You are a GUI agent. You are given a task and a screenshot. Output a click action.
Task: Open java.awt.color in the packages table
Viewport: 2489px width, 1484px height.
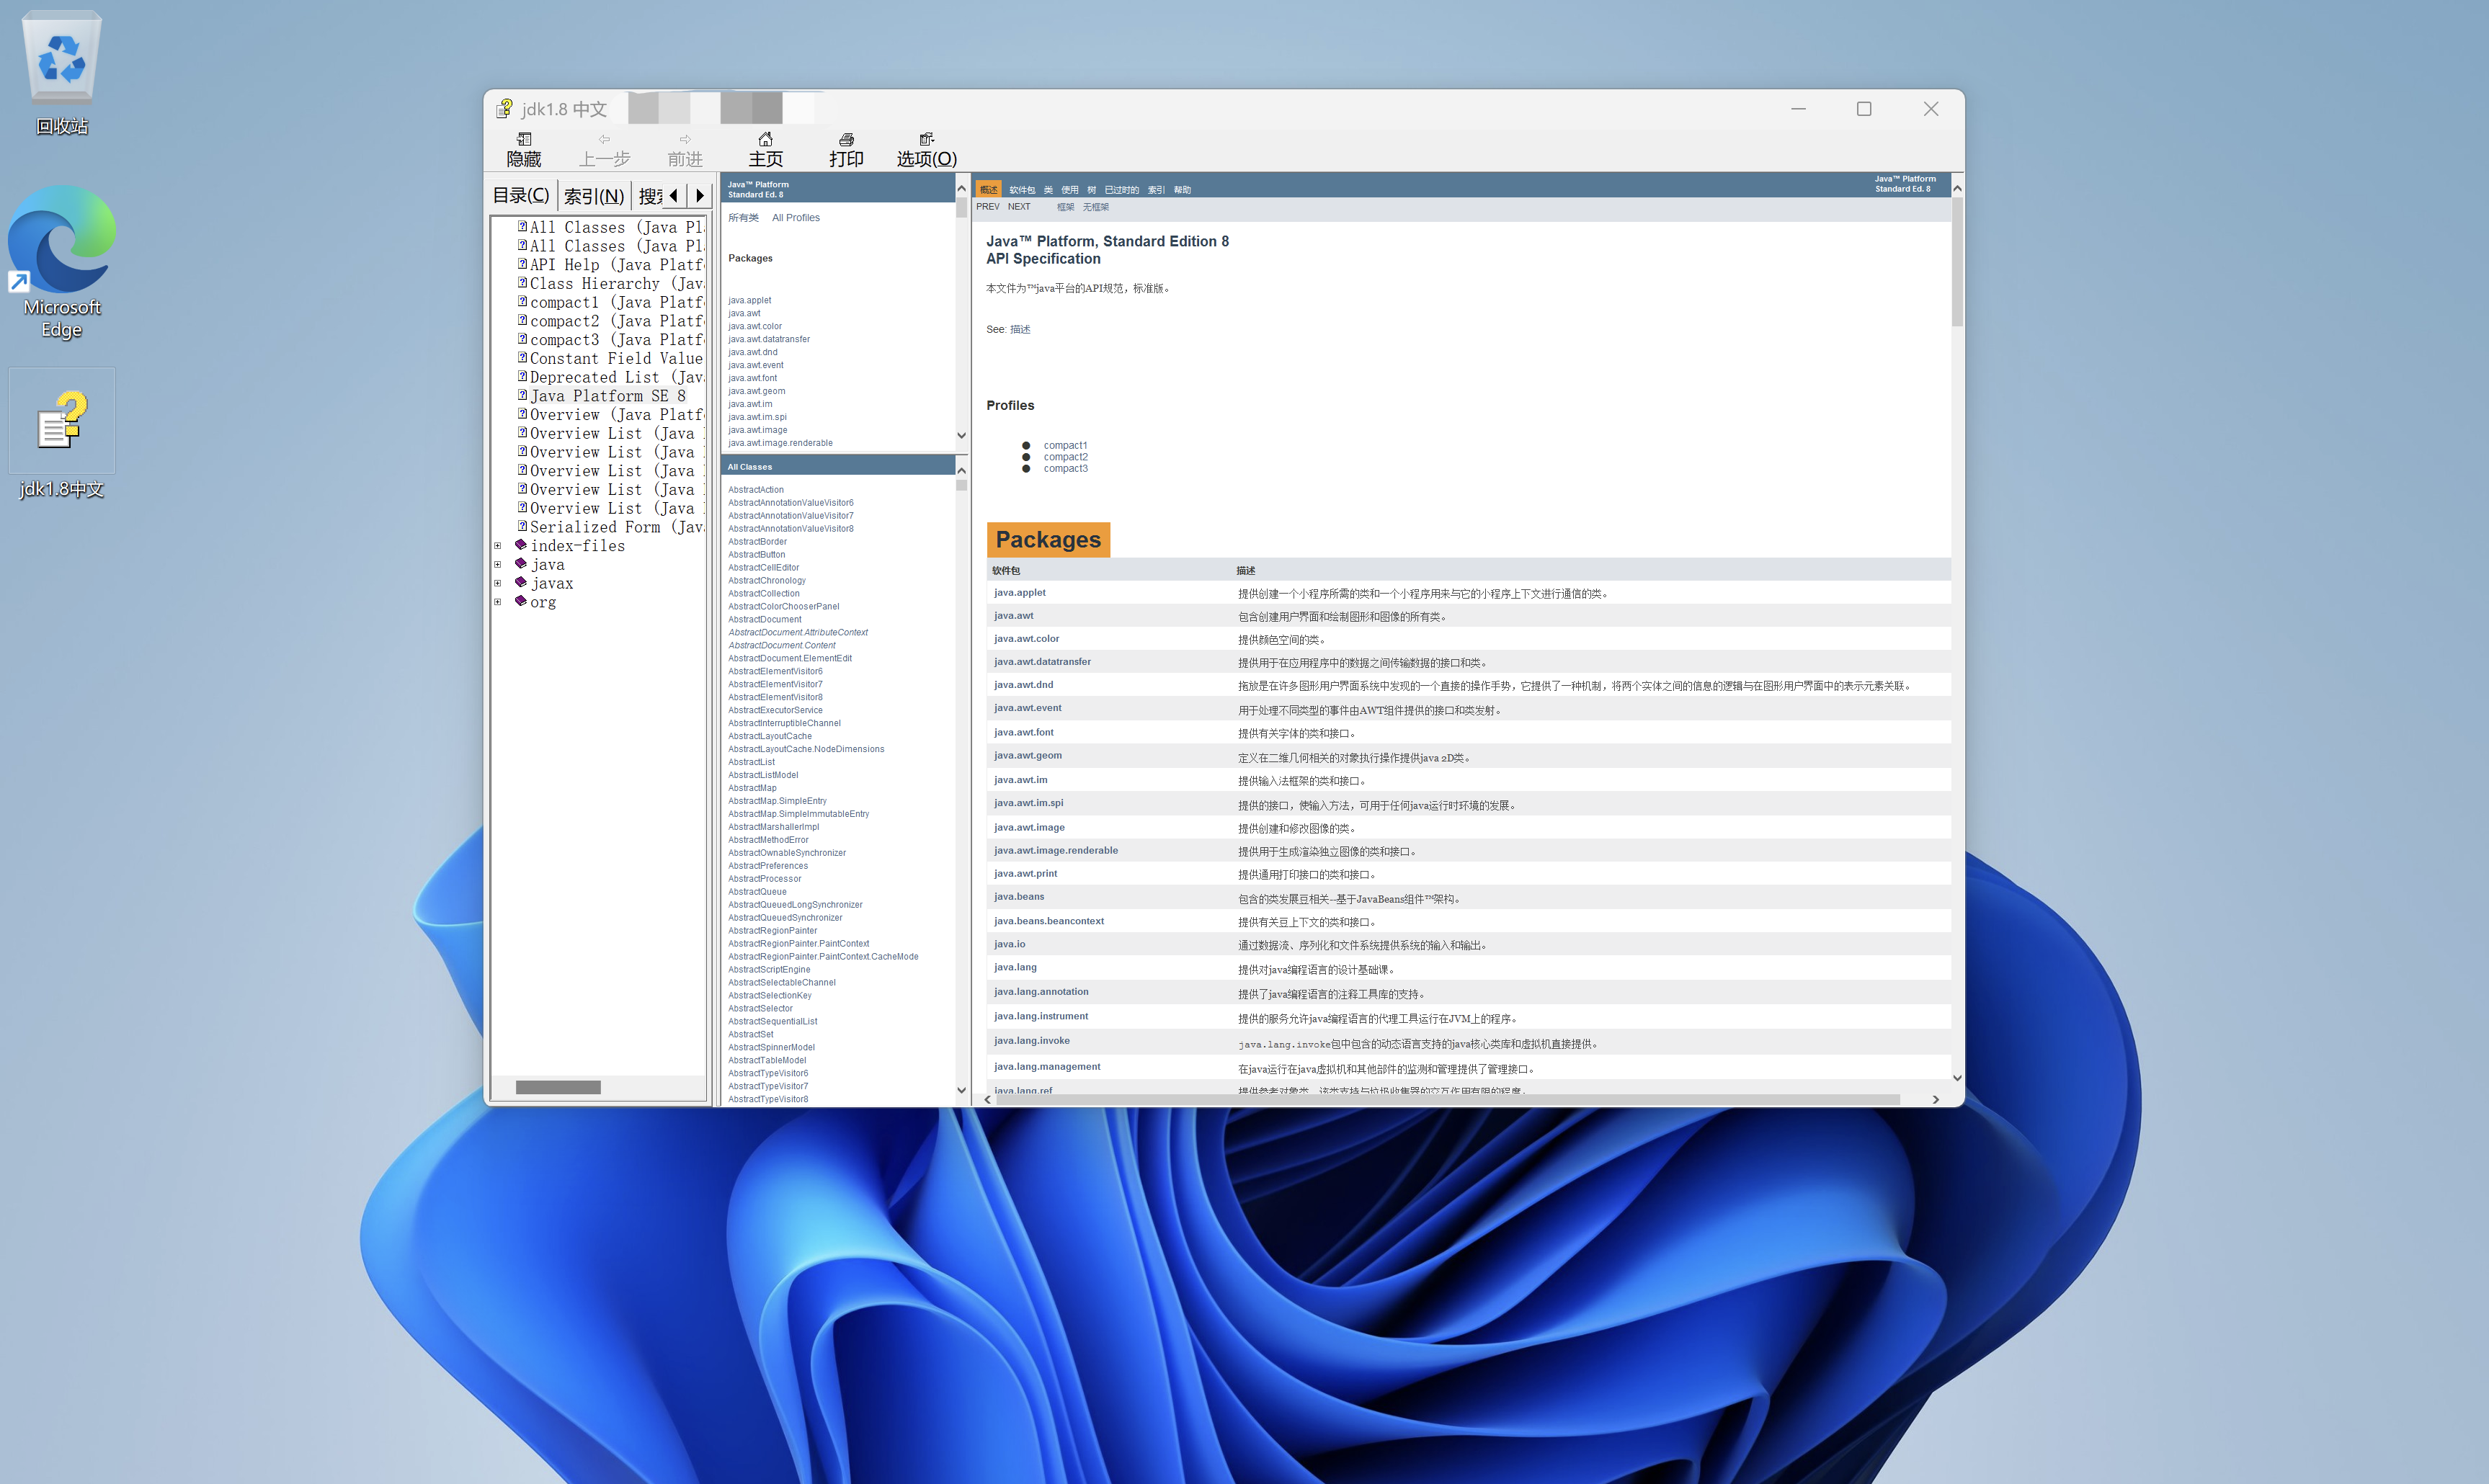[1026, 638]
